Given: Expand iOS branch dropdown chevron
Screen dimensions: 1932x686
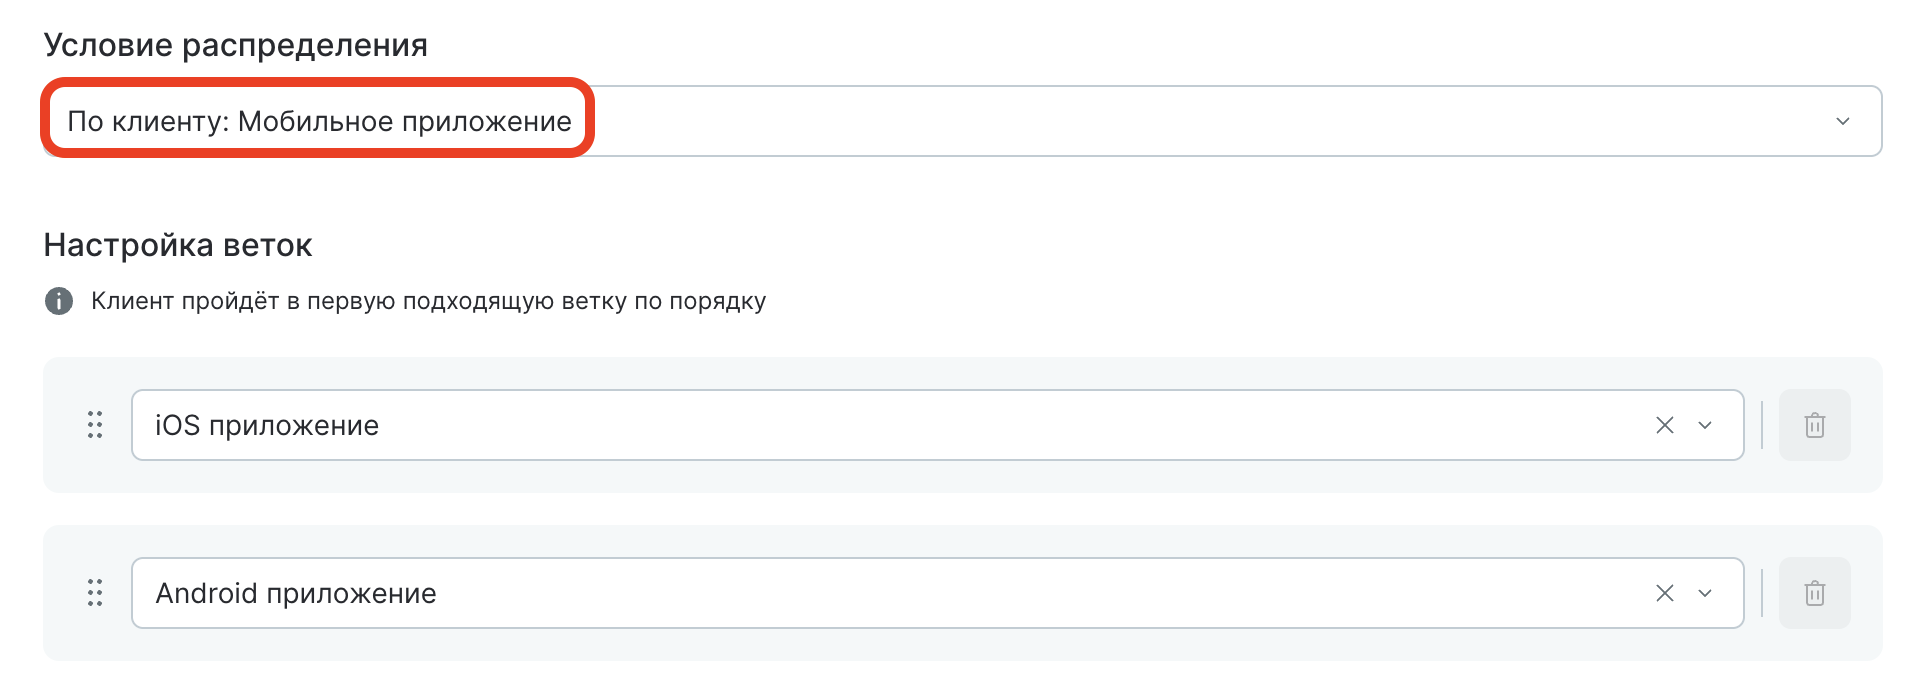Looking at the screenshot, I should coord(1705,425).
